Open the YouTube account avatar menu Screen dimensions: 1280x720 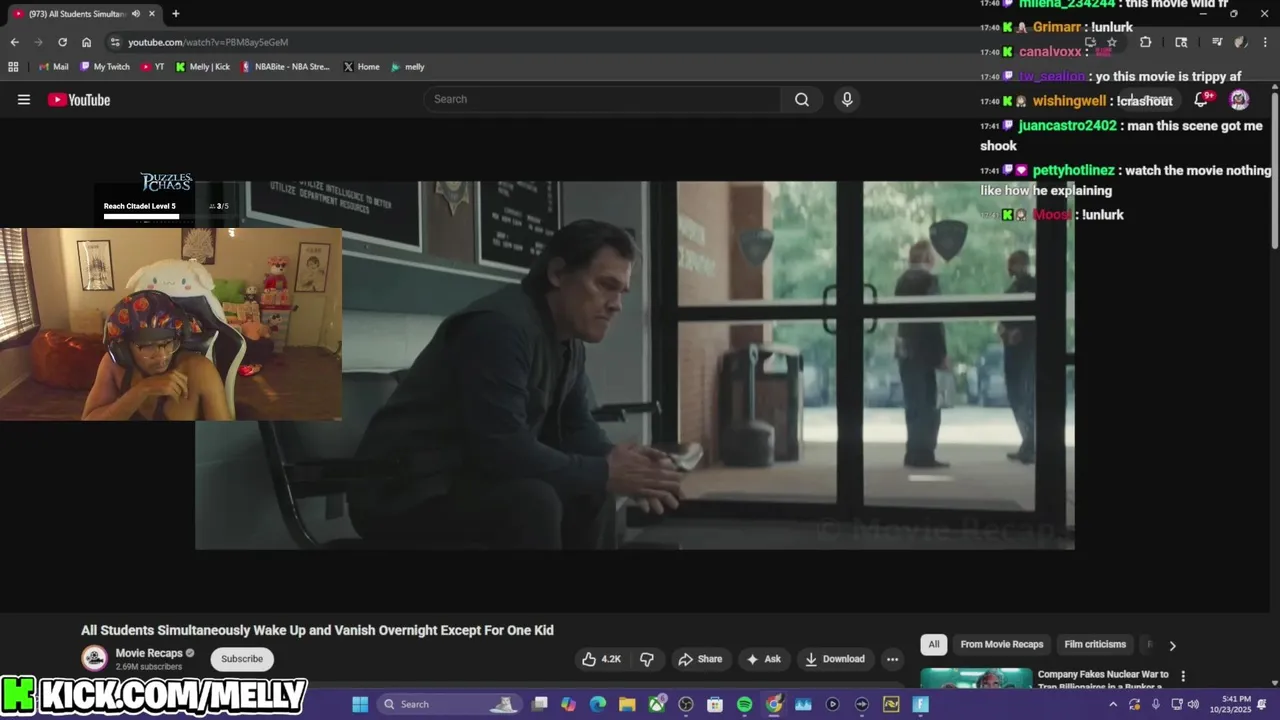(1239, 99)
